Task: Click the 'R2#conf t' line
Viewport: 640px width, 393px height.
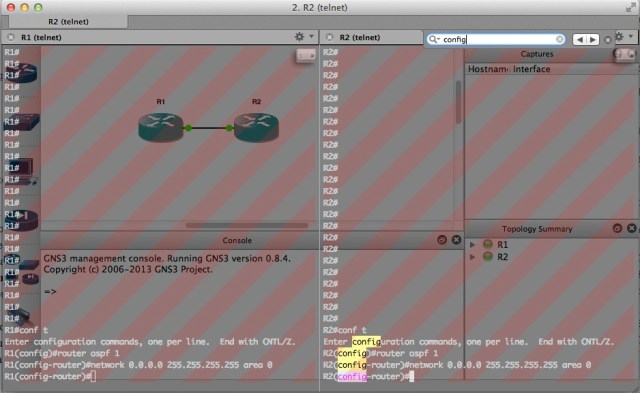Action: (x=345, y=330)
